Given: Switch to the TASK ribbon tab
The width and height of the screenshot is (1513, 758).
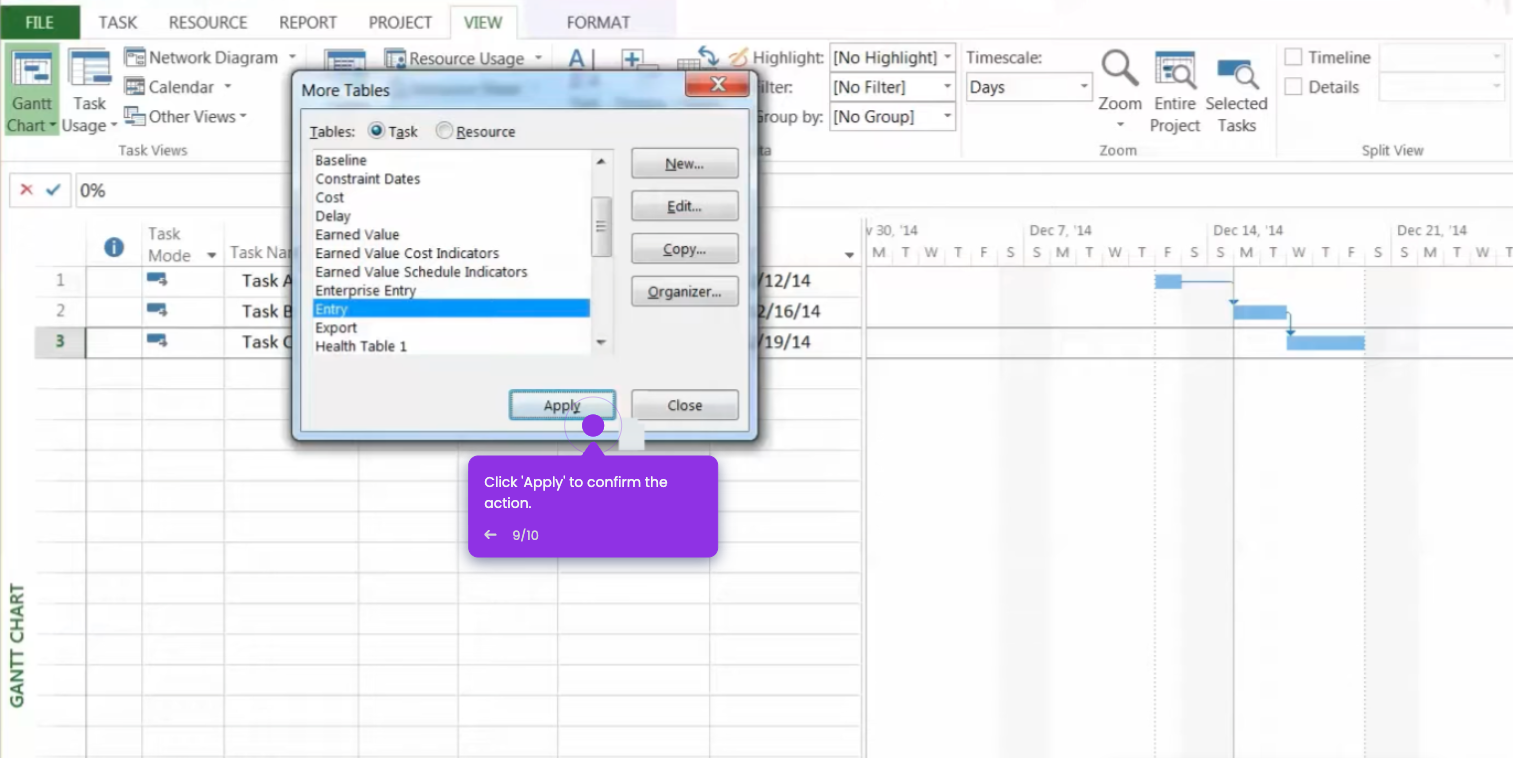Looking at the screenshot, I should tap(118, 22).
